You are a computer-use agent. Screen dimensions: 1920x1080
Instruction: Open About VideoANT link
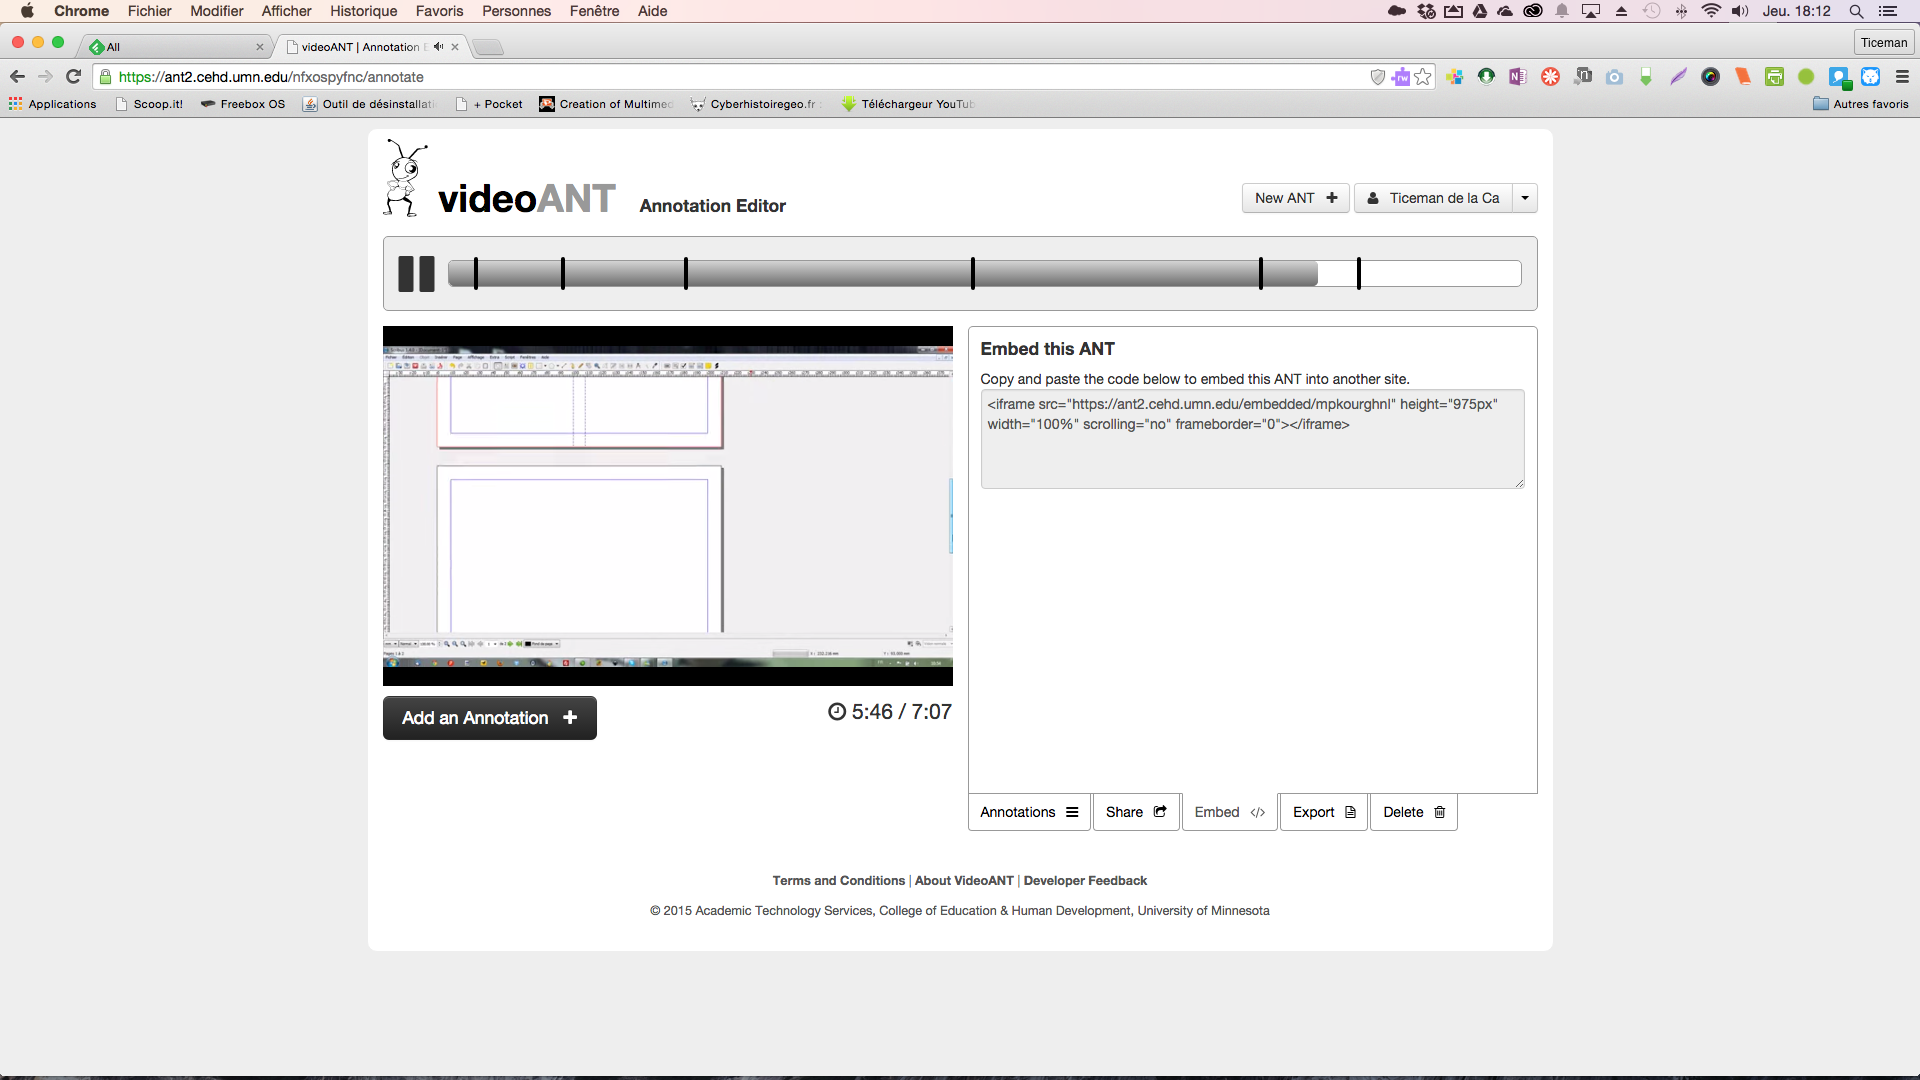964,881
